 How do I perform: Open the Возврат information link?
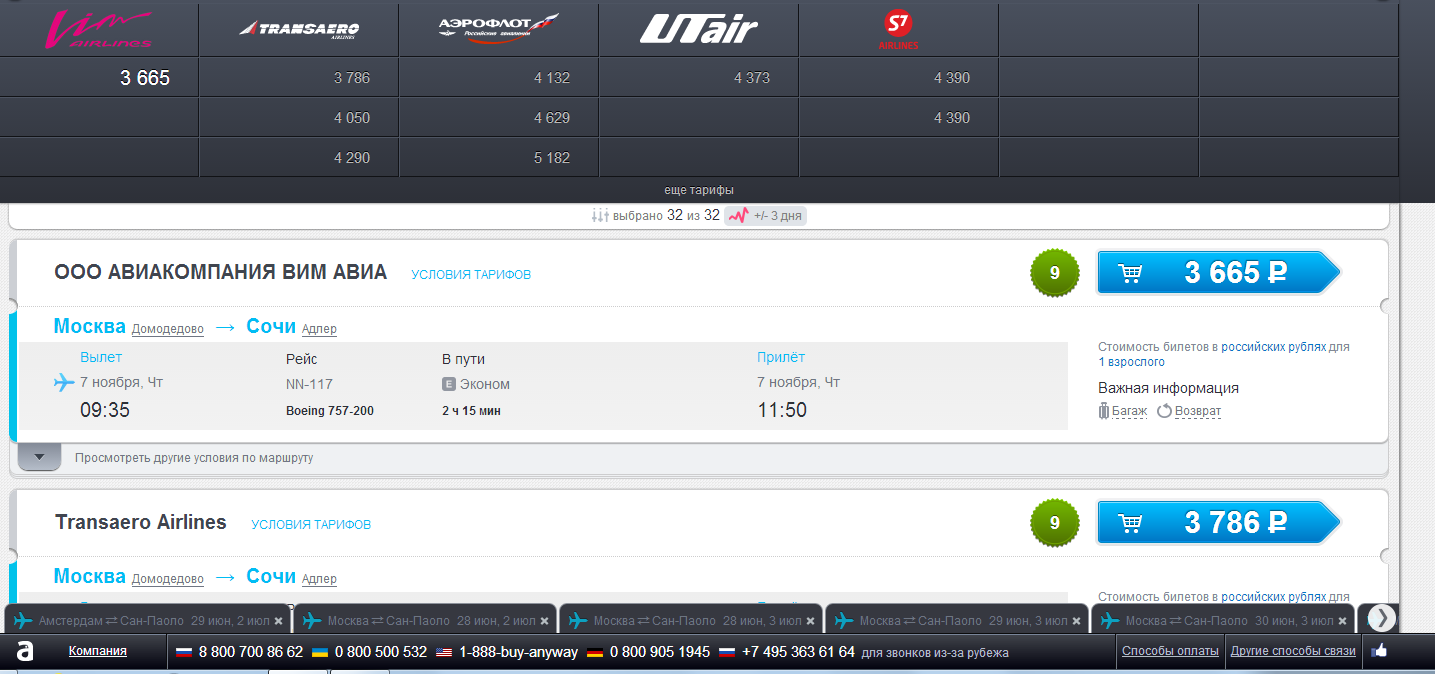click(1198, 411)
